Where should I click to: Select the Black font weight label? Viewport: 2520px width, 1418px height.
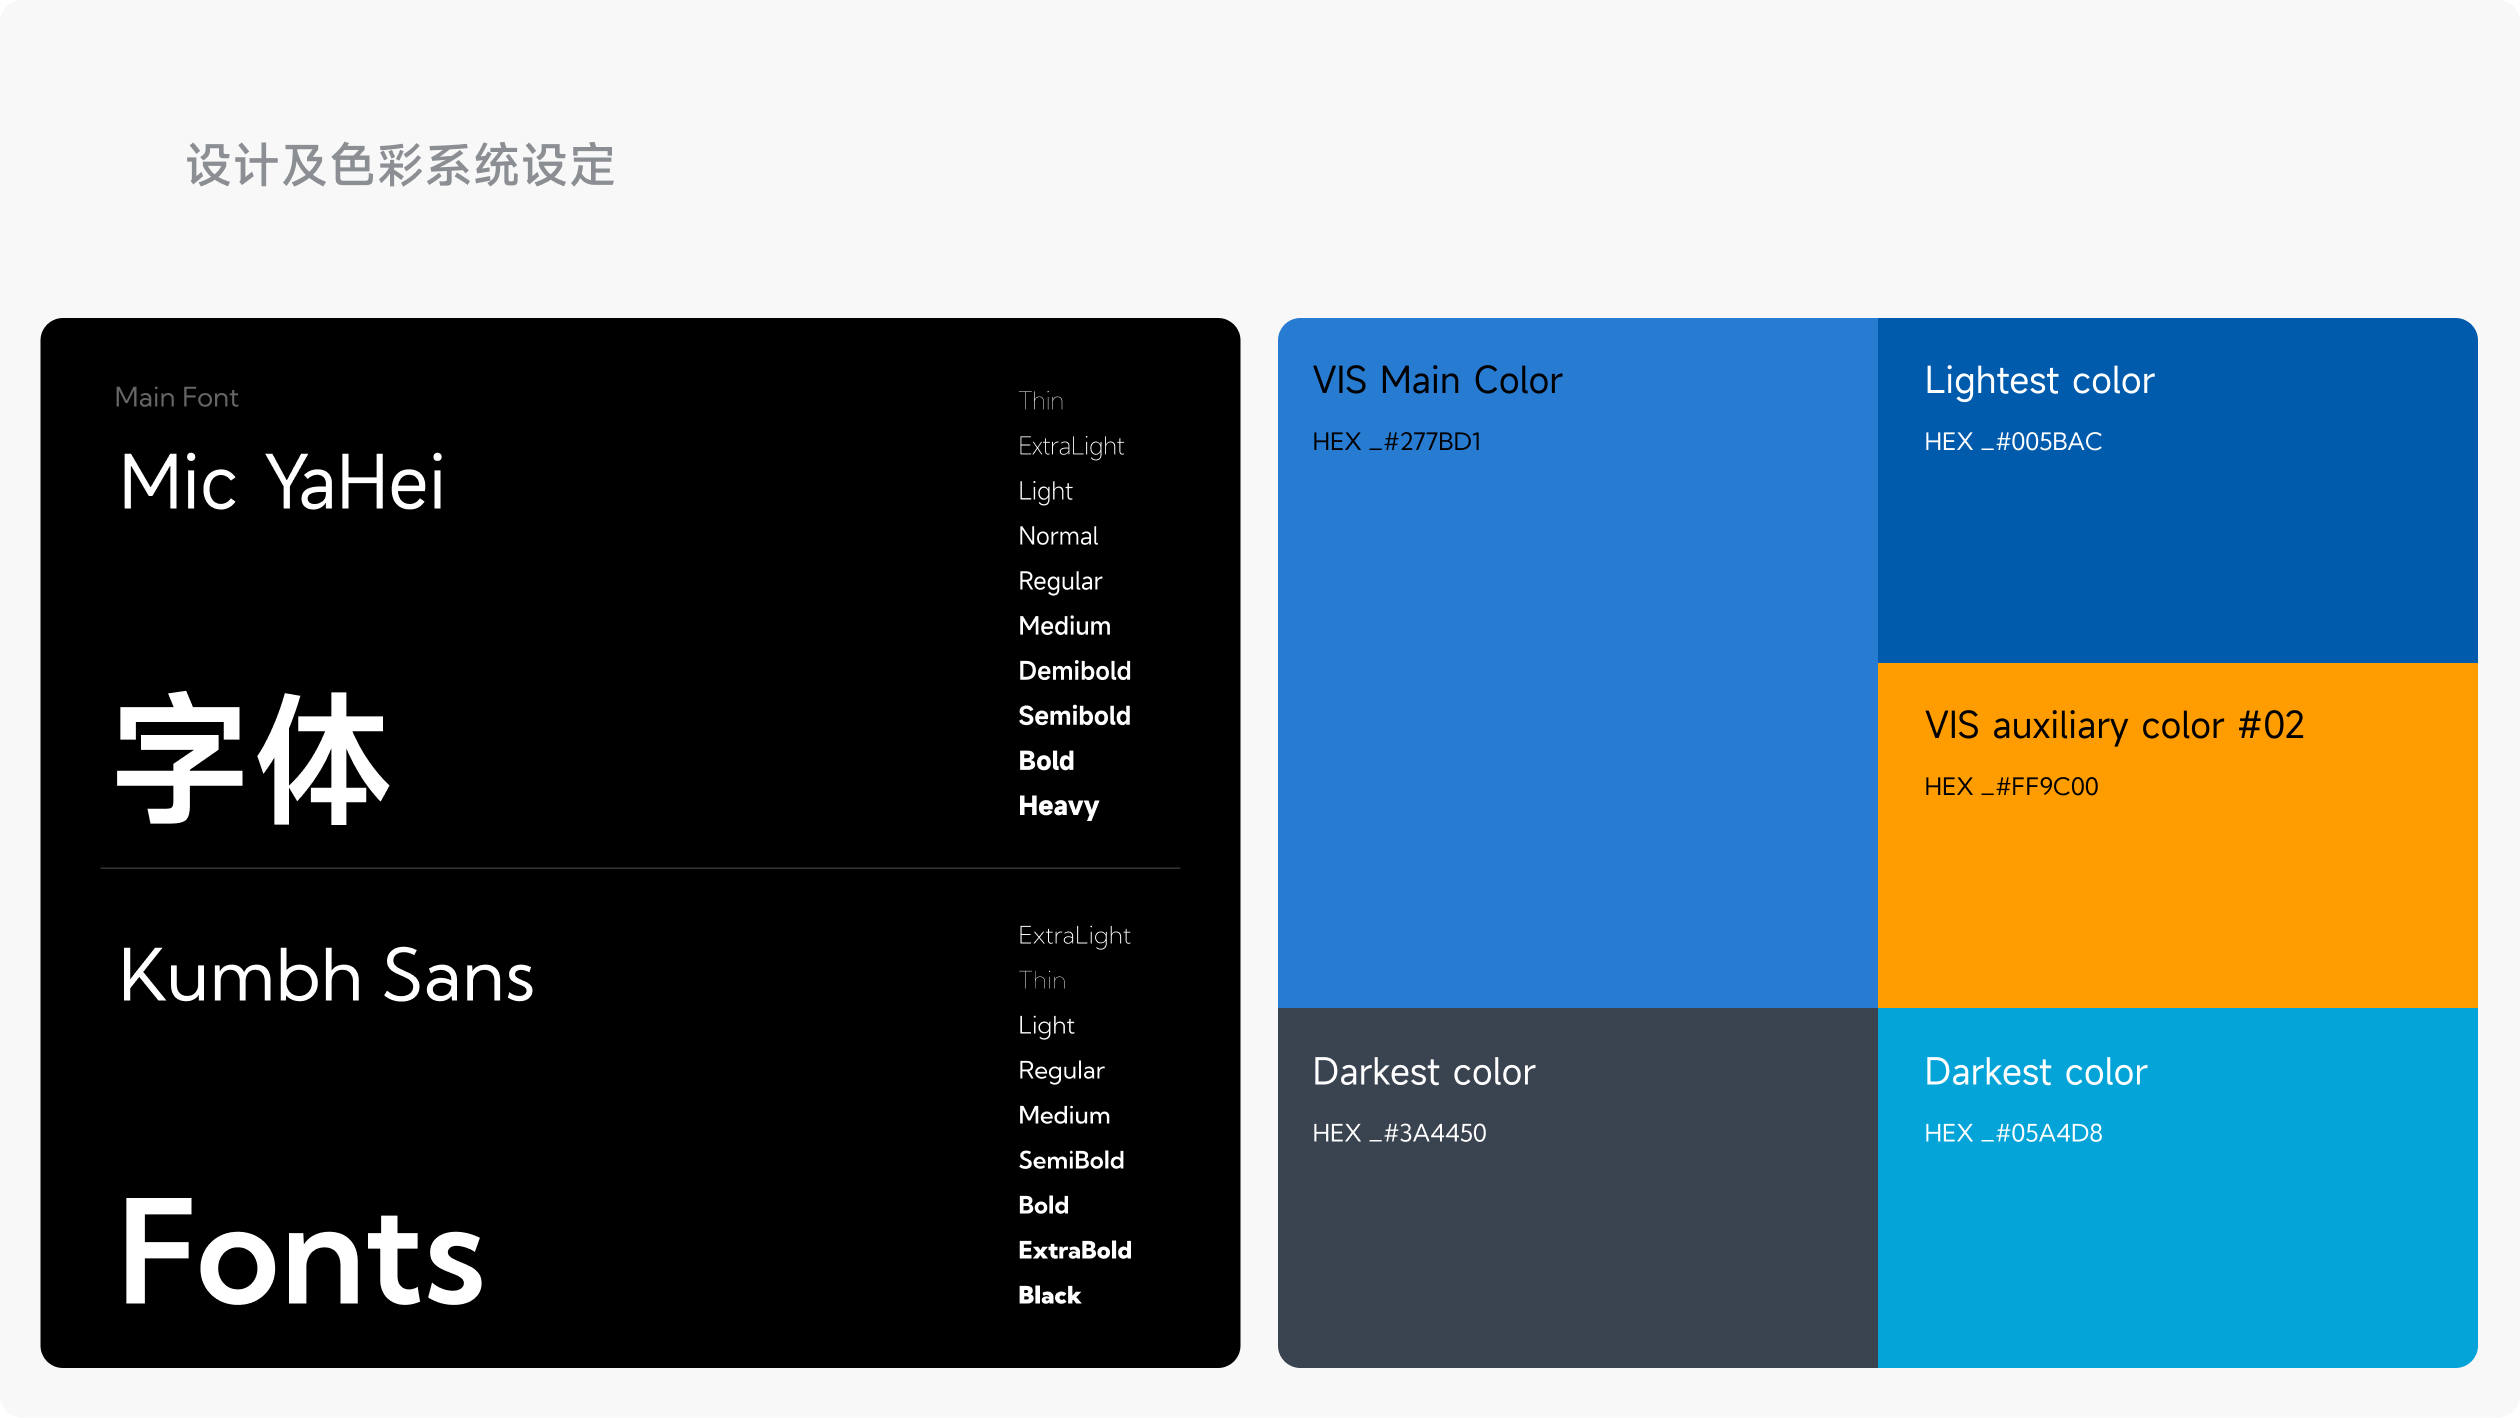(x=1049, y=1295)
